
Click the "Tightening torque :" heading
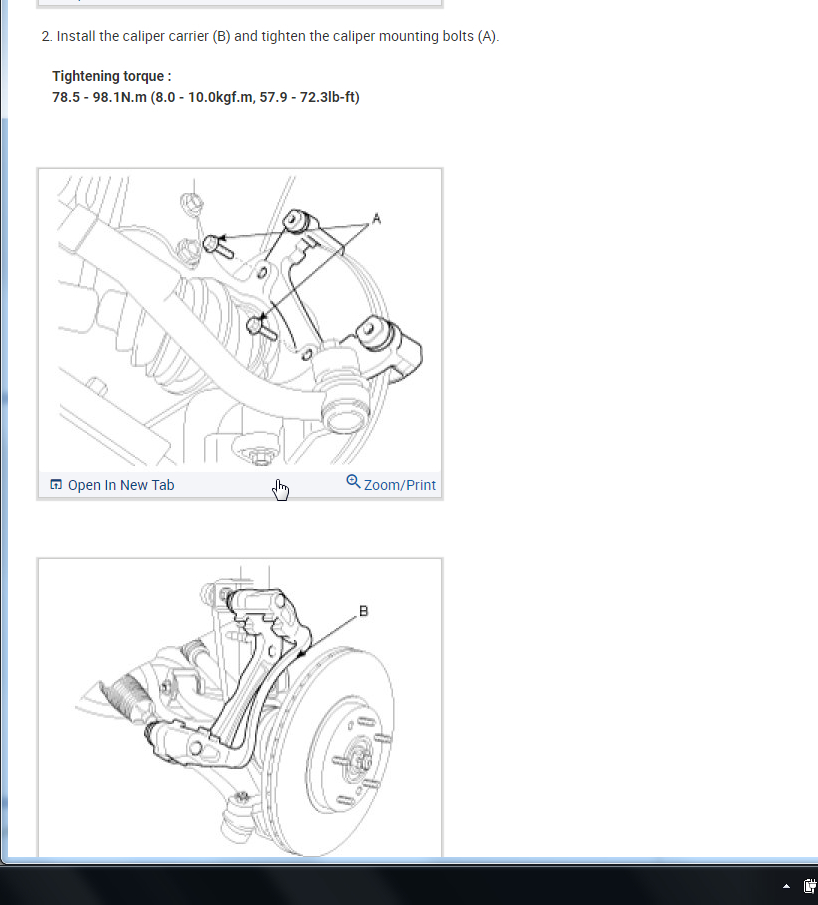[112, 76]
